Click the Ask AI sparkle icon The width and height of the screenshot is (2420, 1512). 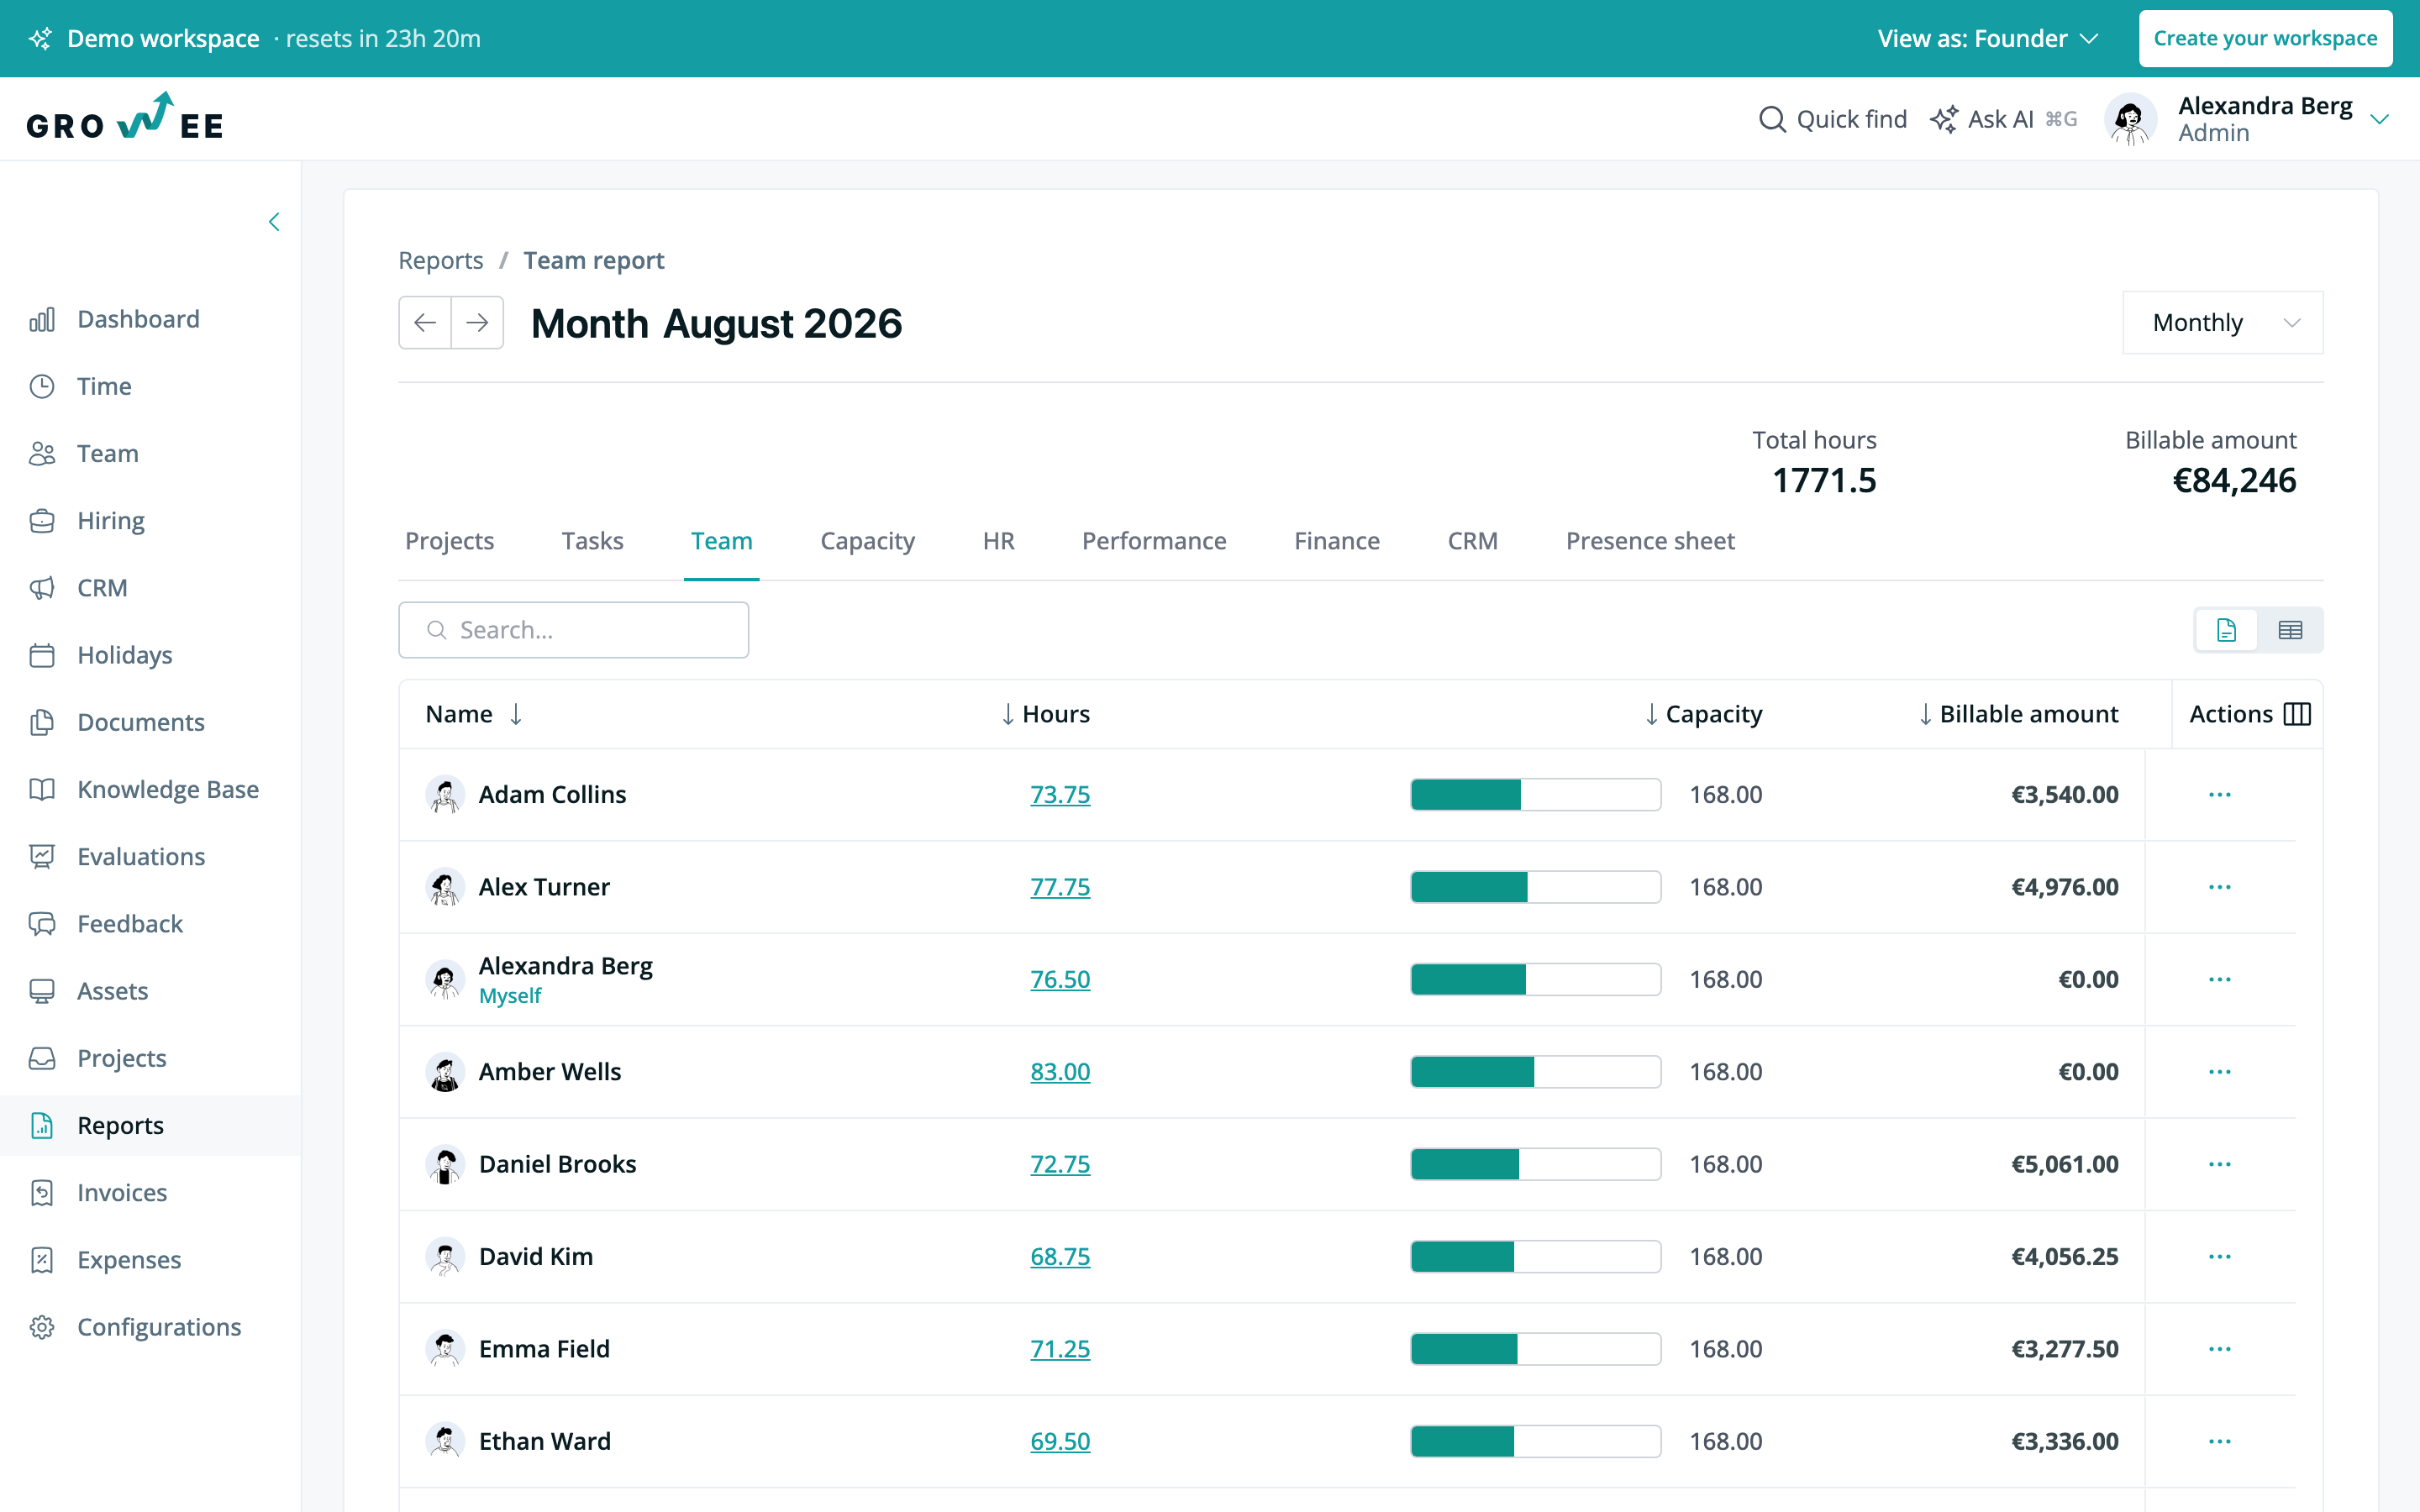[1944, 119]
